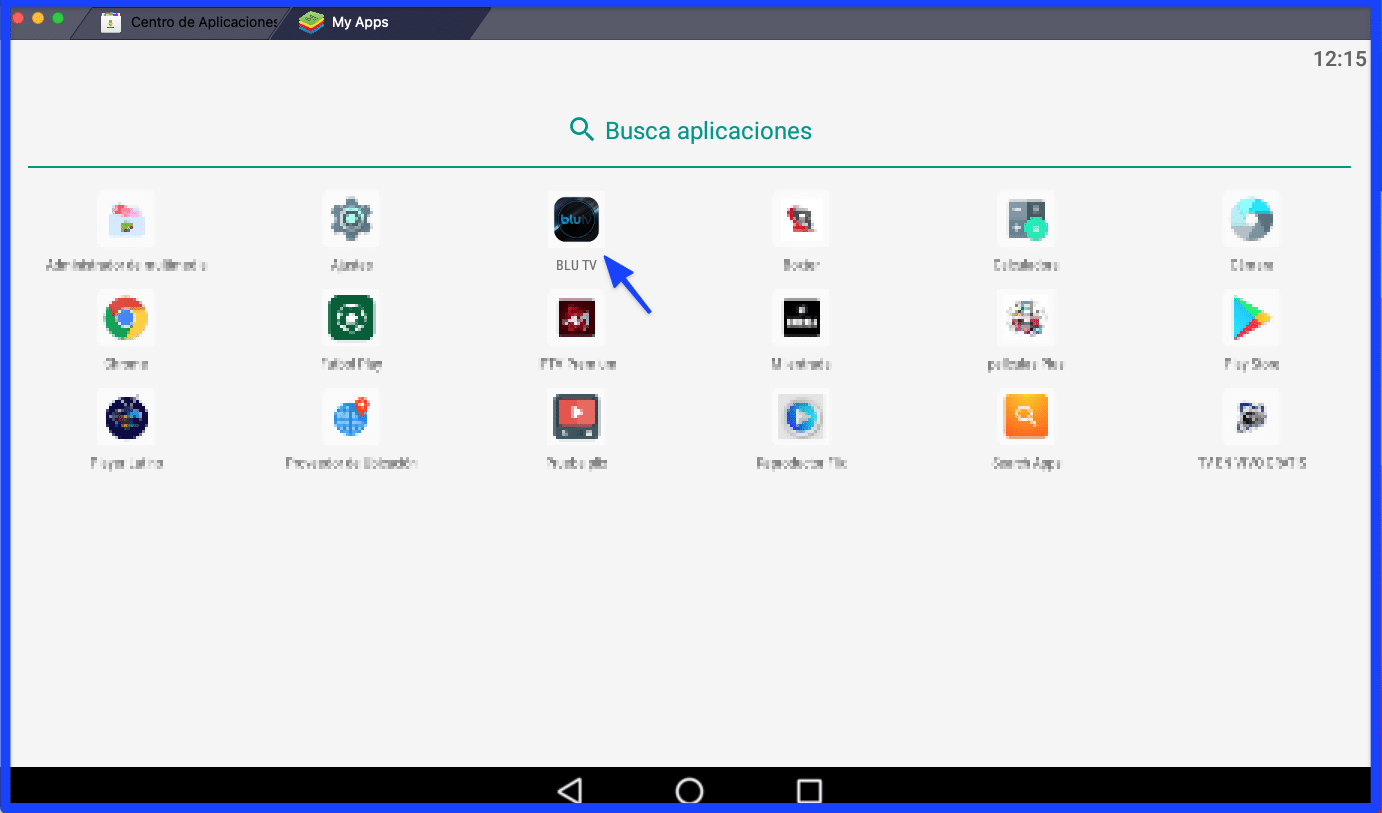The width and height of the screenshot is (1382, 813).
Task: Launch the Prueba.apk app
Action: 576,417
